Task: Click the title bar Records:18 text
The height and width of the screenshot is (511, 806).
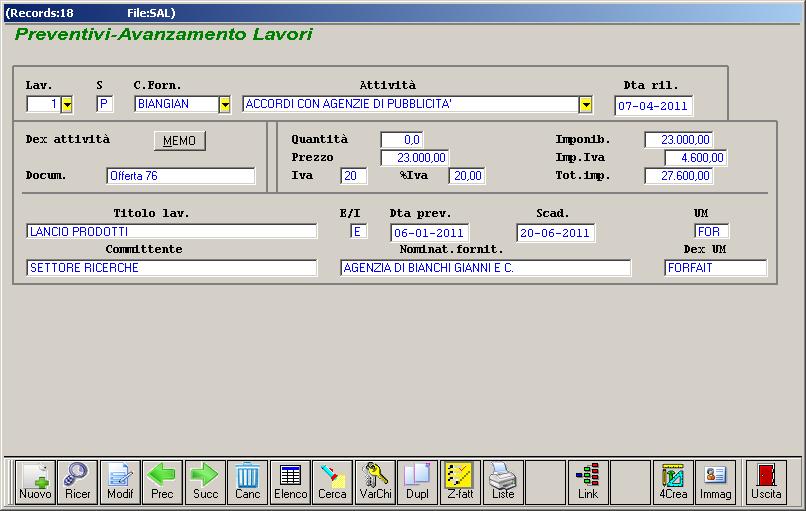Action: (39, 13)
